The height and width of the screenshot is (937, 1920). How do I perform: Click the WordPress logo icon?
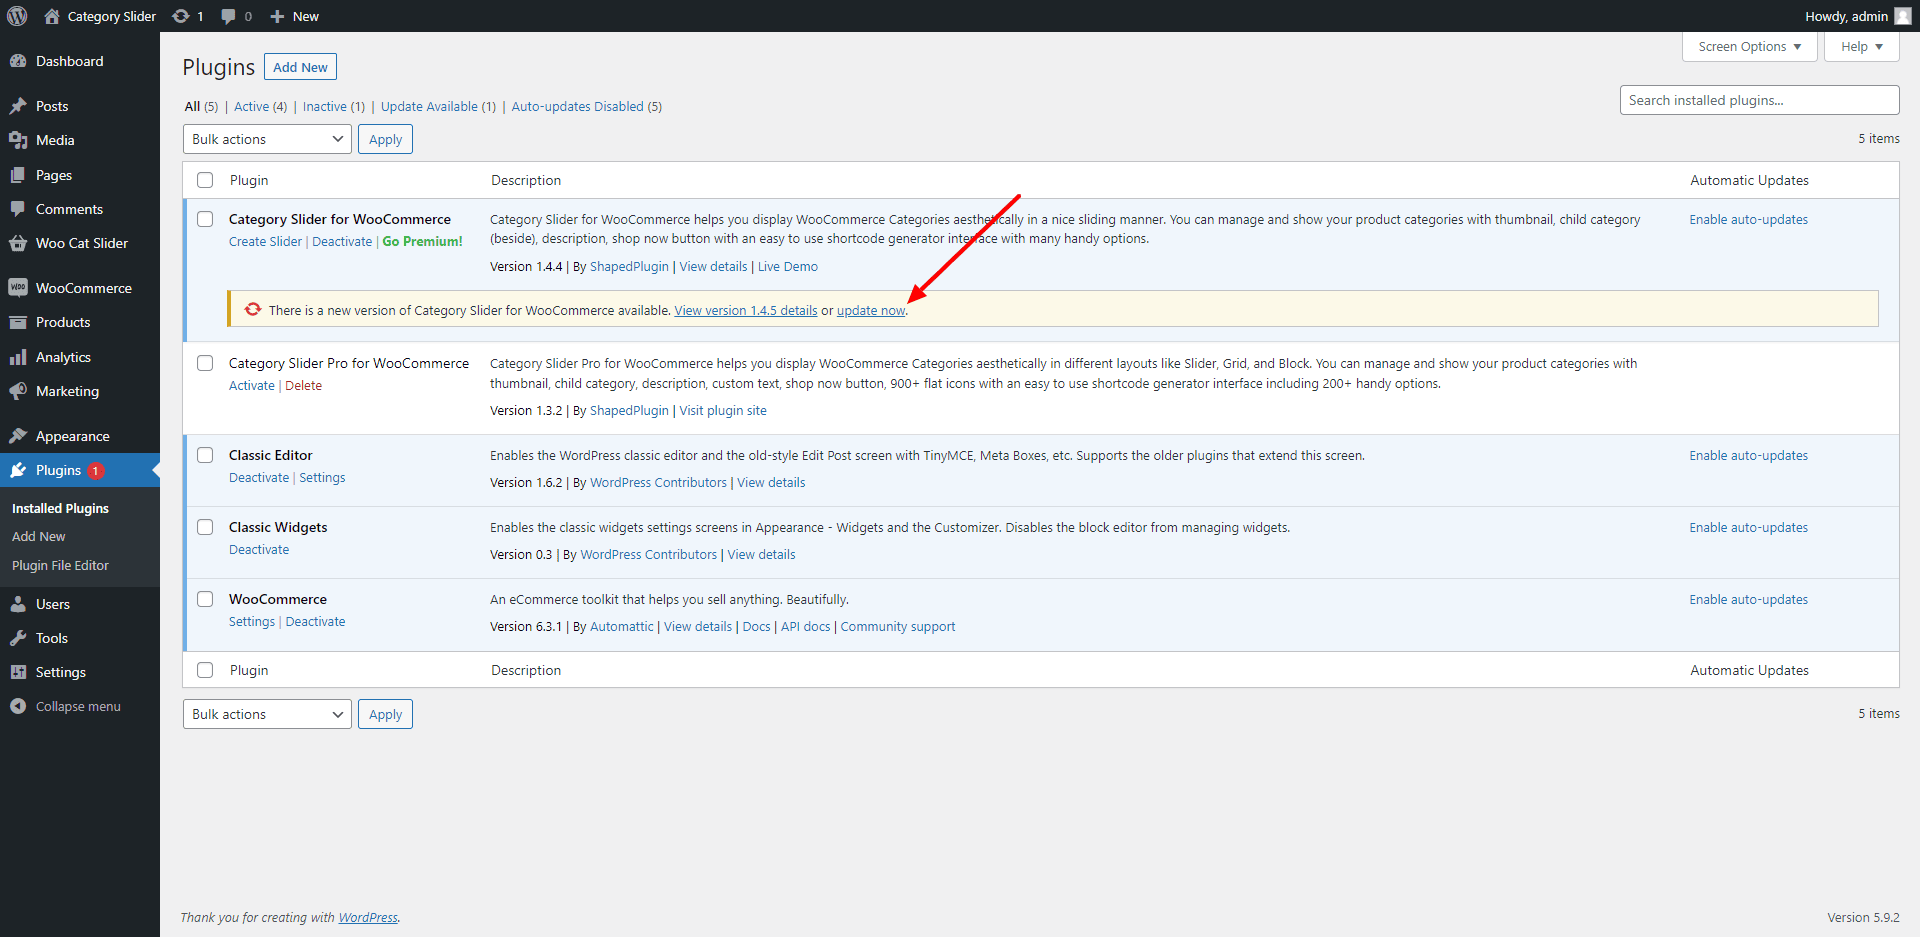point(17,16)
